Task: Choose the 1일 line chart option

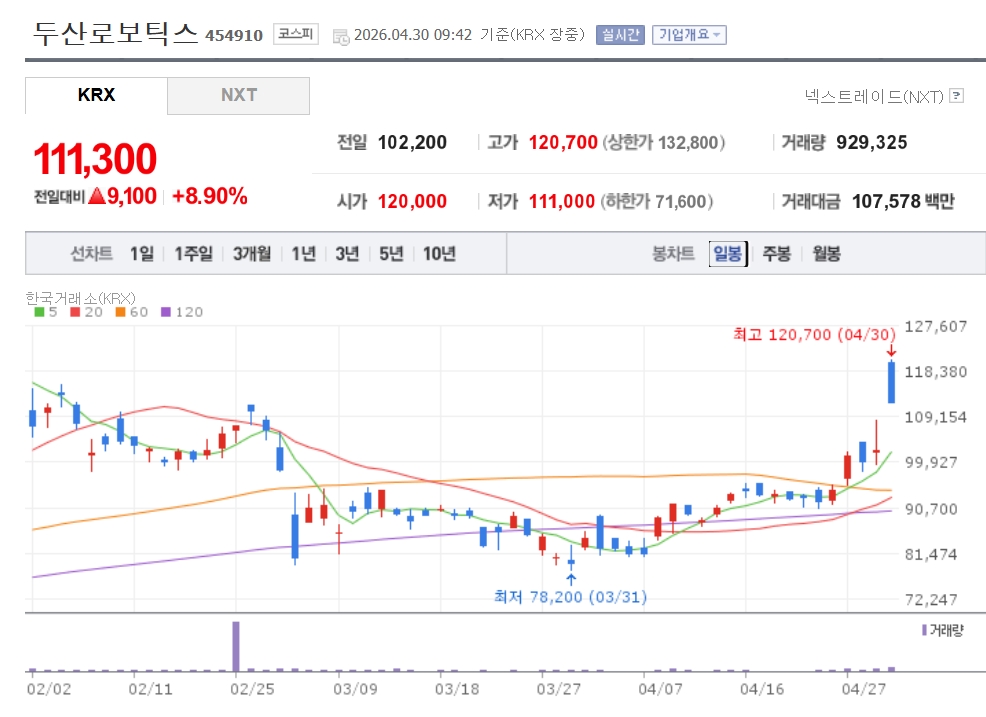Action: coord(142,254)
